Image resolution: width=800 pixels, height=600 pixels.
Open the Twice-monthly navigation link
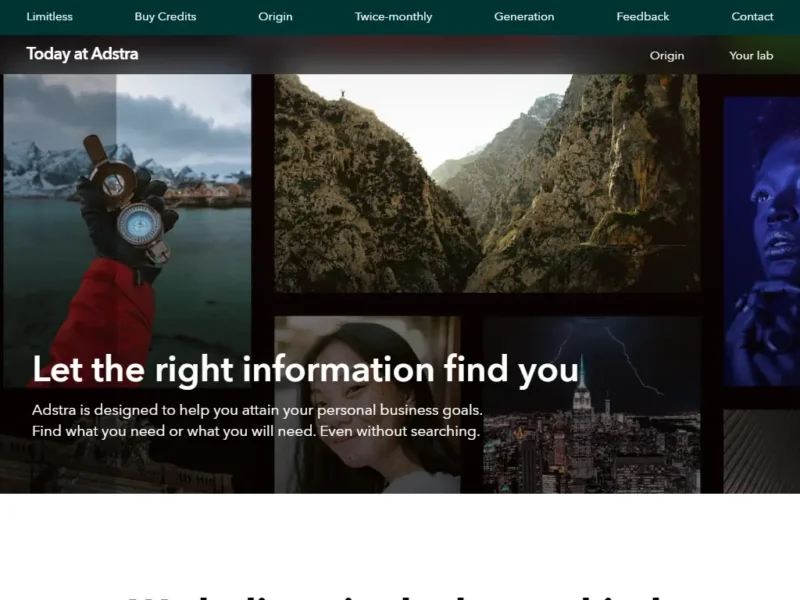point(393,16)
